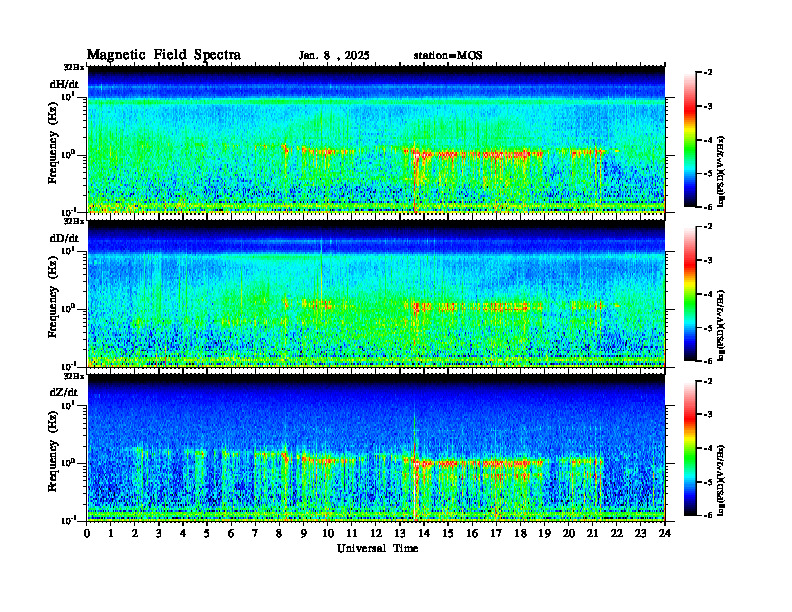The height and width of the screenshot is (612, 792).
Task: Click the time axis tick label "4"
Action: click(x=183, y=534)
